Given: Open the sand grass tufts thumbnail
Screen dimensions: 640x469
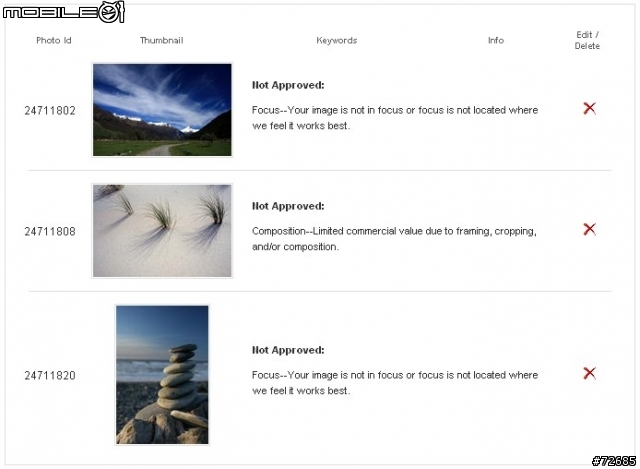Looking at the screenshot, I should click(x=162, y=231).
